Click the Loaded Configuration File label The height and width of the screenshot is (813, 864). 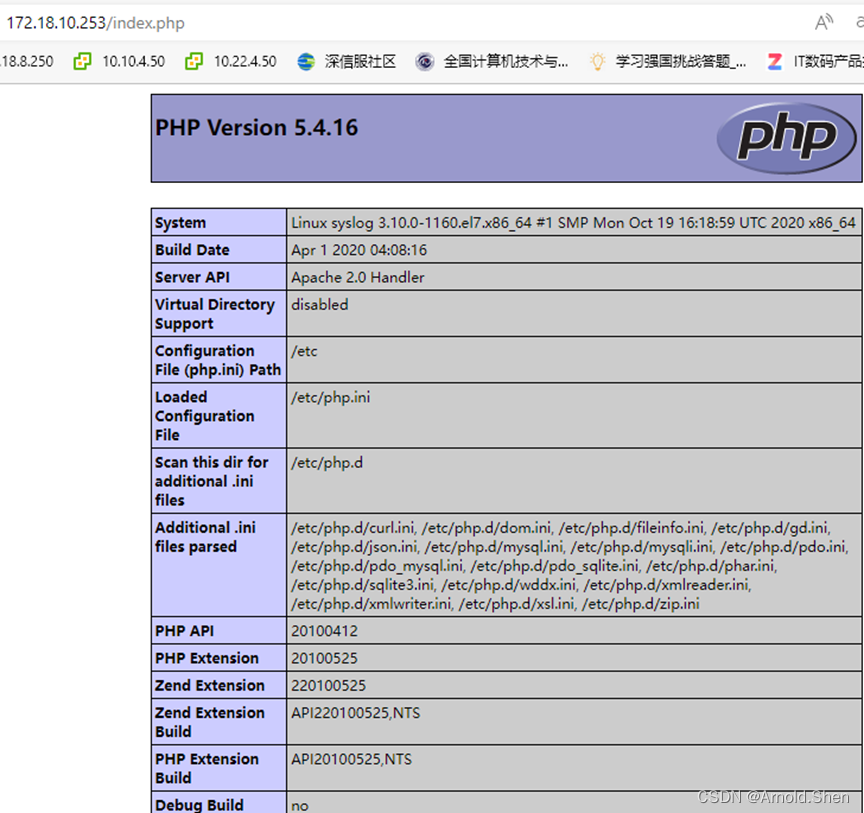tap(204, 416)
